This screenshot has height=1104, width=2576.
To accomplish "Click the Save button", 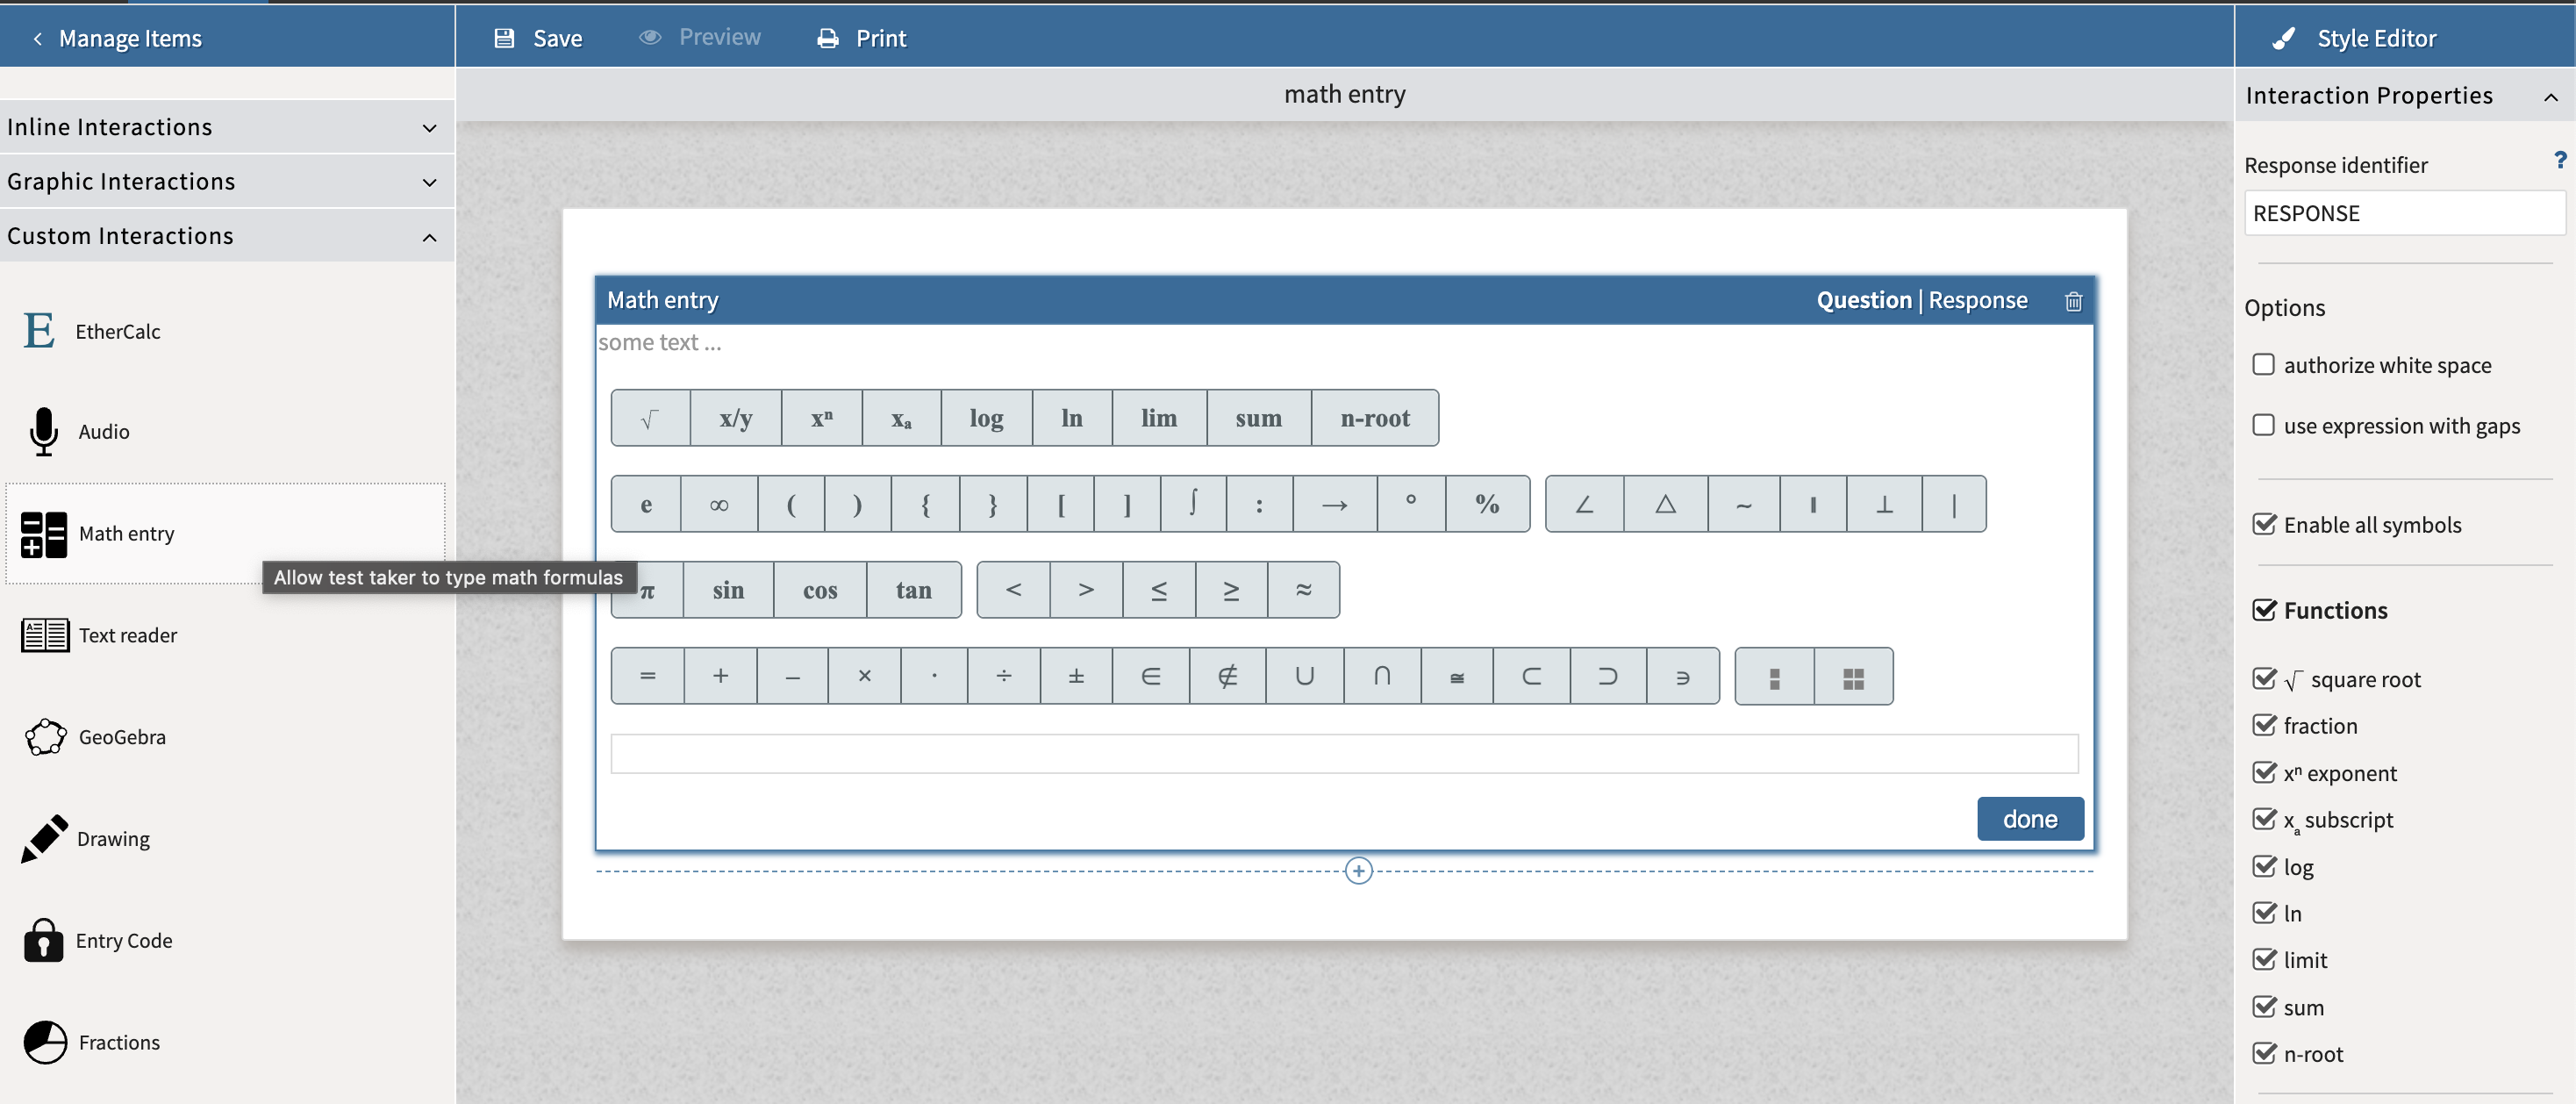I will click(x=538, y=37).
